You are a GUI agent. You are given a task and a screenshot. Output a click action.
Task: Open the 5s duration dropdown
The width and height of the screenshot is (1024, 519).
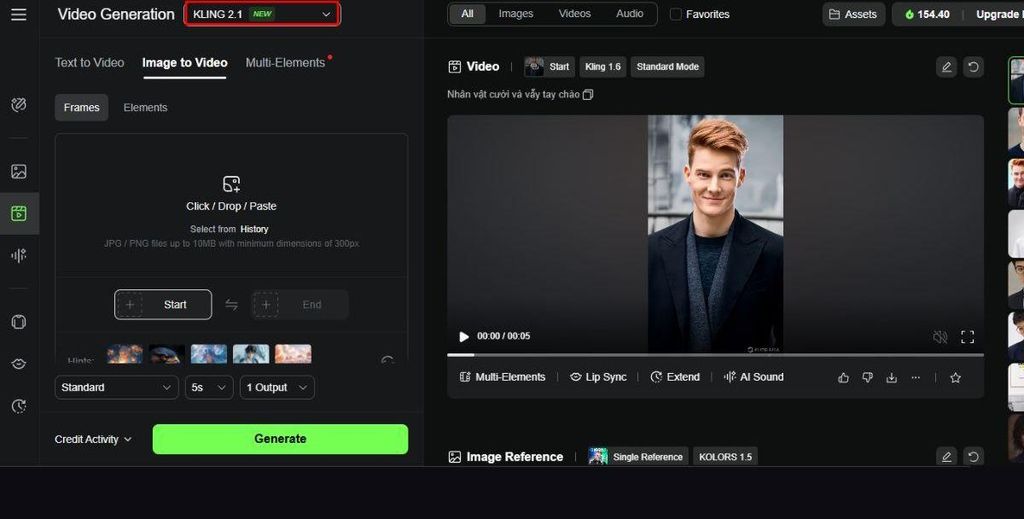point(209,387)
